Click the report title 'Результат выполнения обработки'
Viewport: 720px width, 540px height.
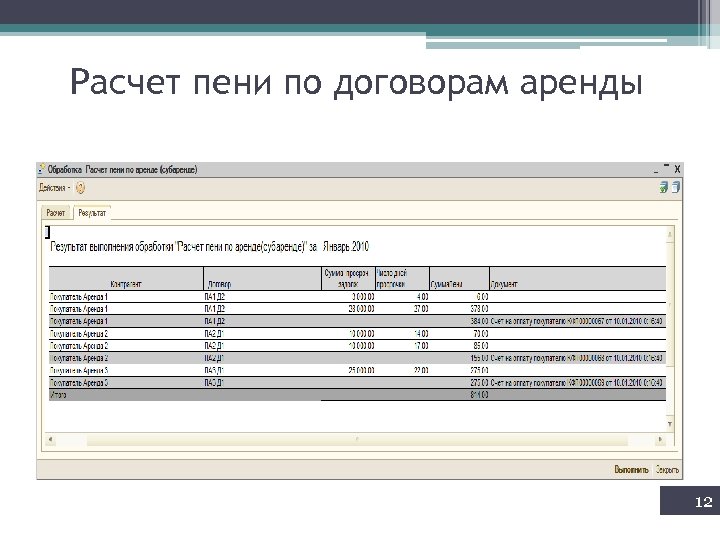point(209,247)
